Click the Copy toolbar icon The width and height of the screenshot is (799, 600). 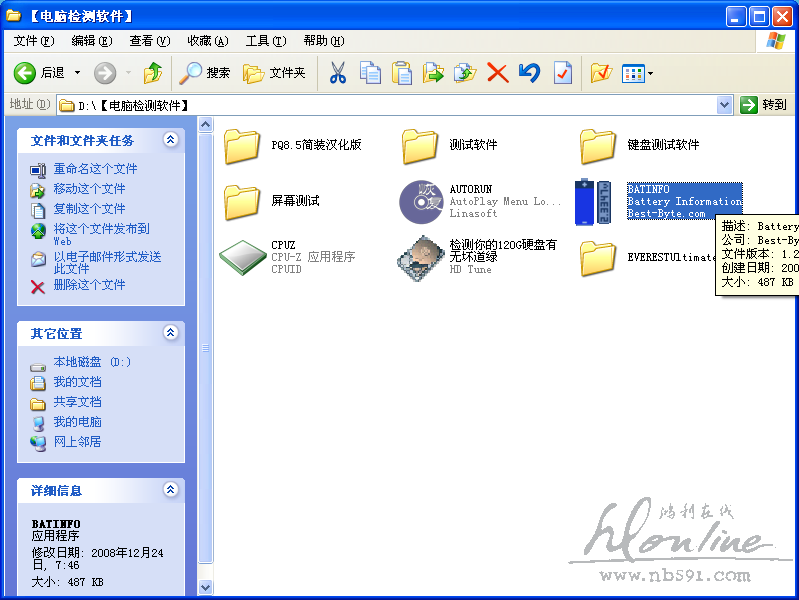point(370,73)
